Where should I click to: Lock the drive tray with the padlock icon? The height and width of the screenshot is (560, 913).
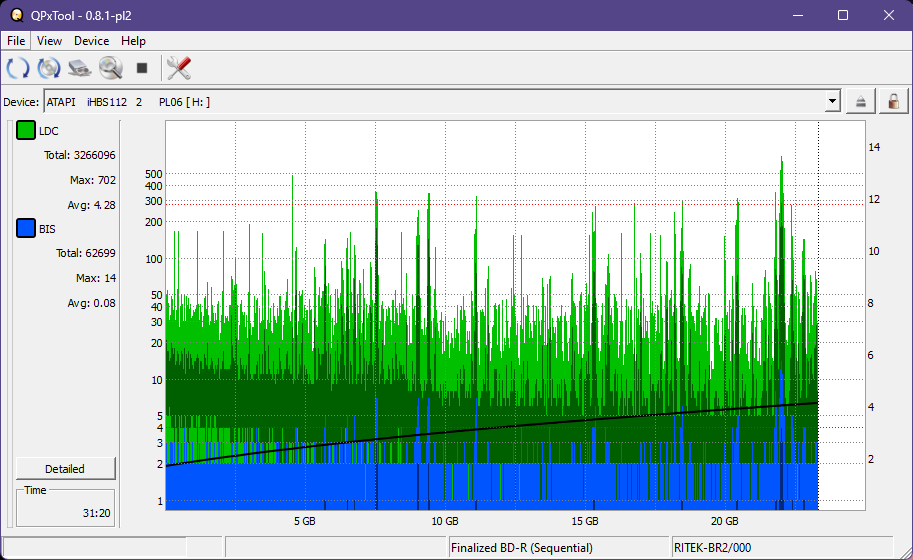click(893, 102)
